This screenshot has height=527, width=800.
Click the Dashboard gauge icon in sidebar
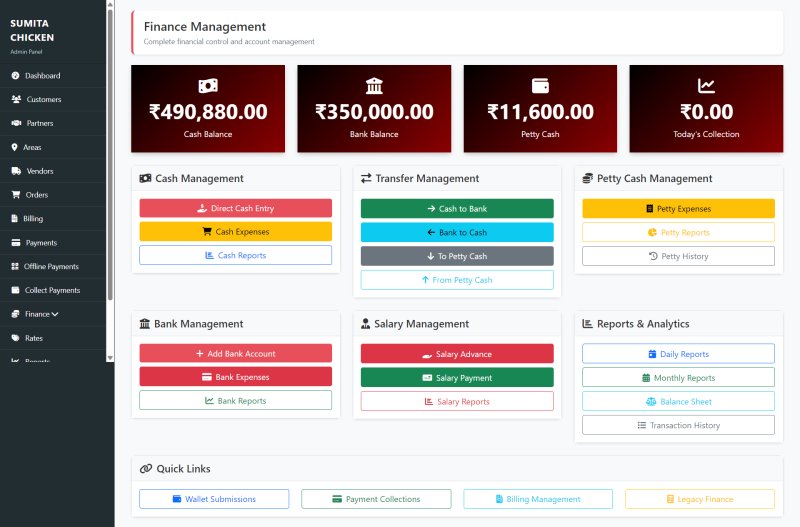click(x=16, y=76)
